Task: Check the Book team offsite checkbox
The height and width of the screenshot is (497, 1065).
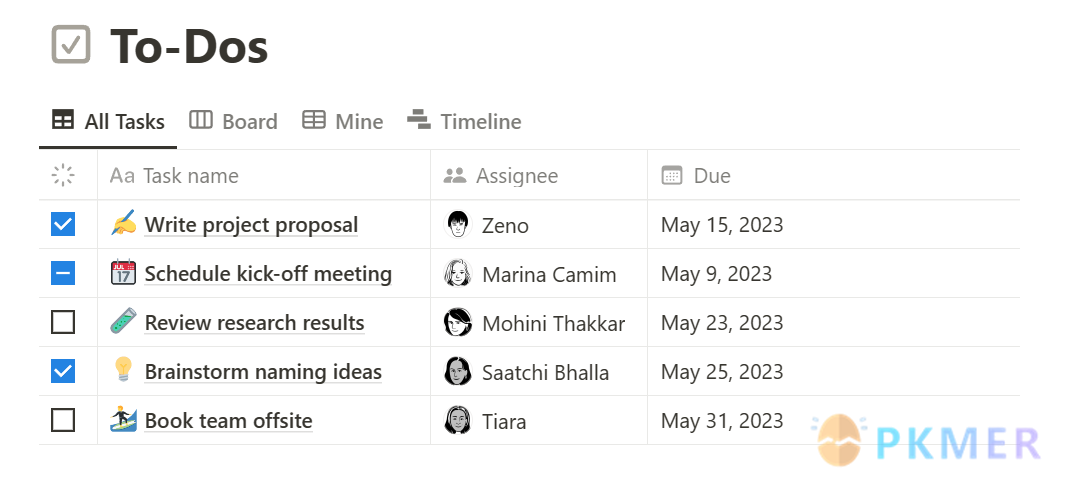Action: 63,420
